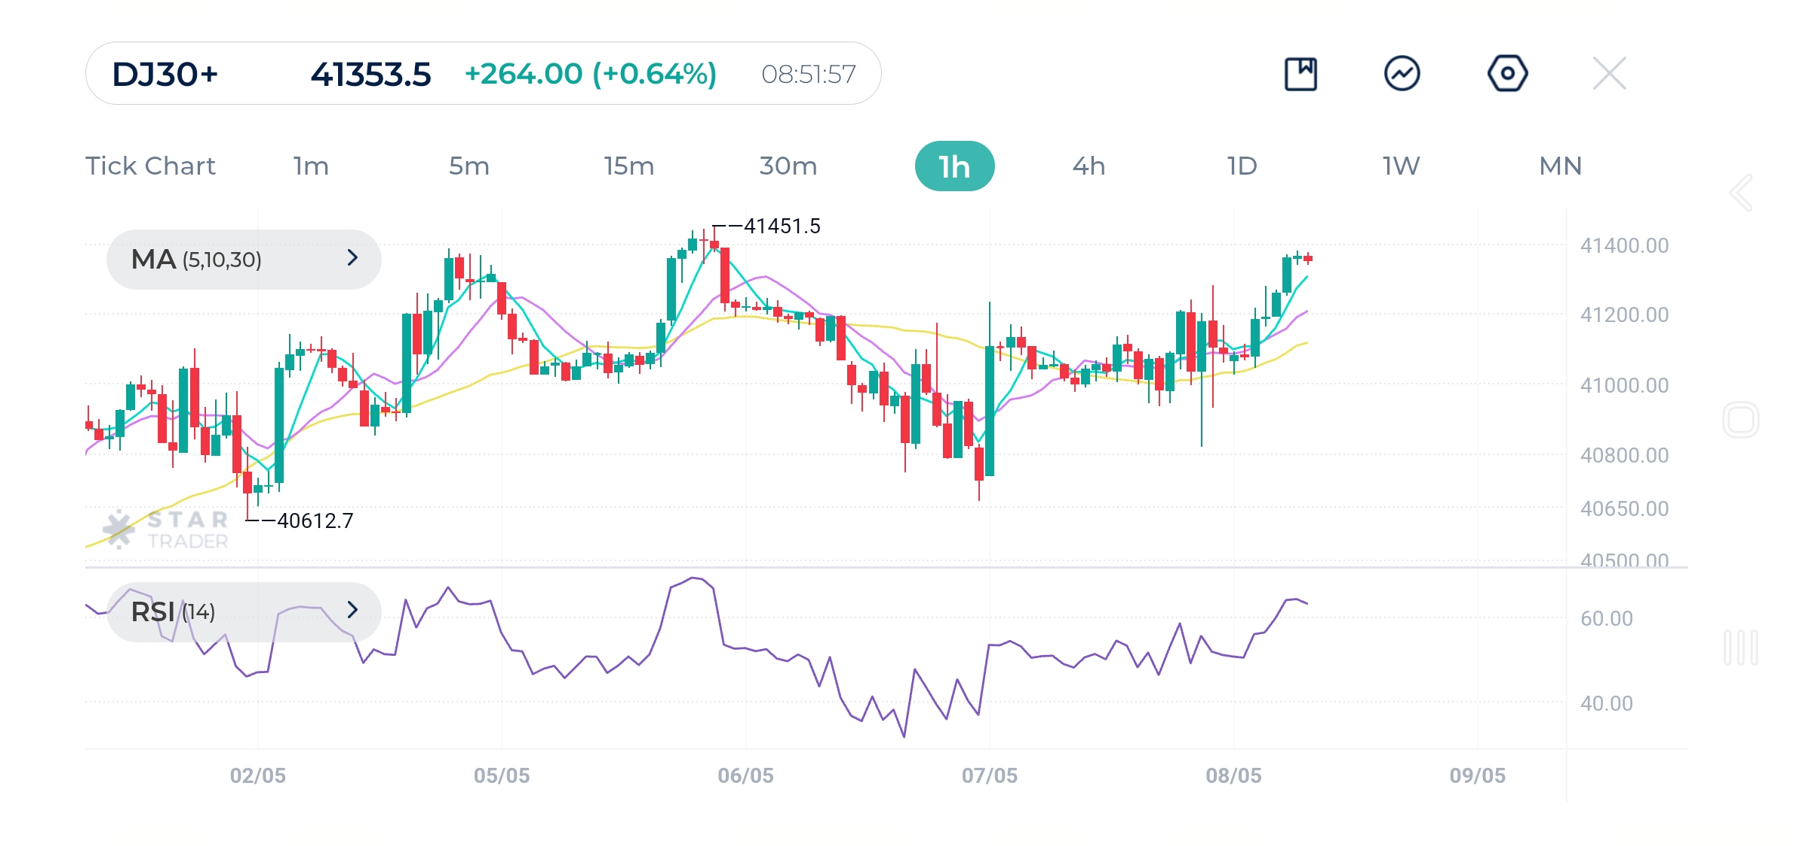Screen dimensions: 1813x846
Task: Select the 15m timeframe
Action: [629, 166]
